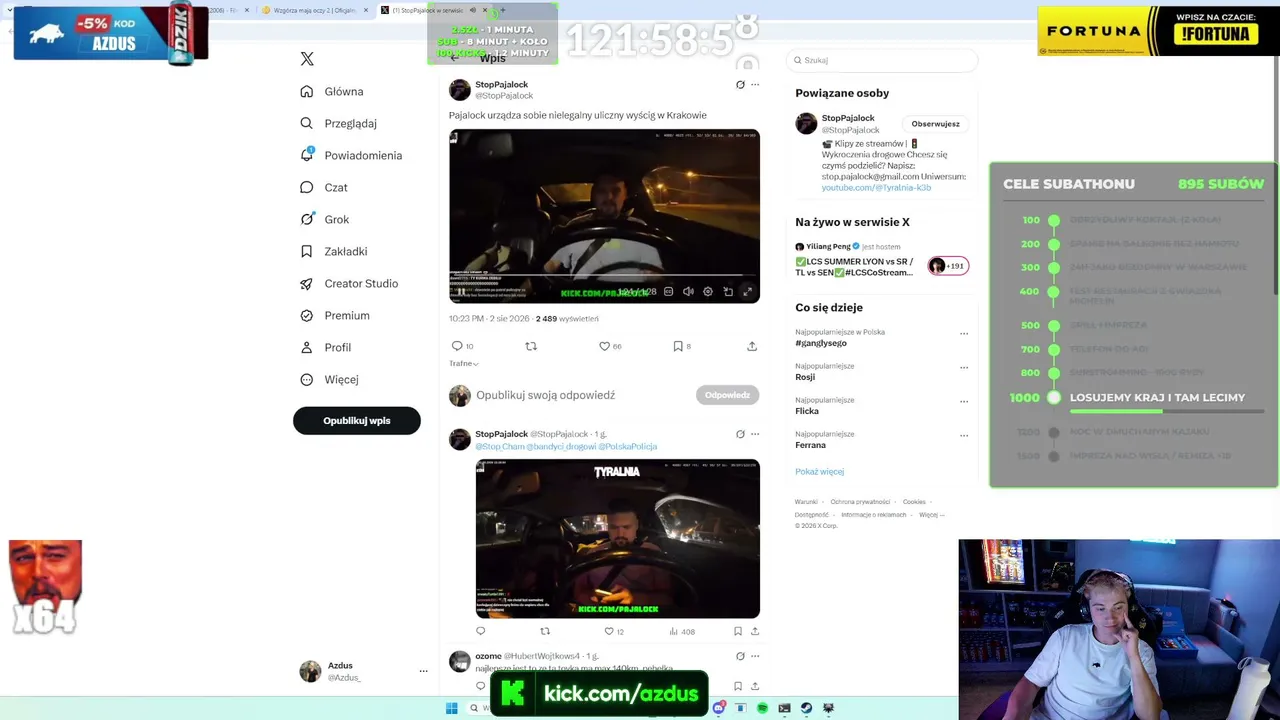Reply to the StopPajalock reply post
This screenshot has height=720, width=1280.
tap(480, 631)
